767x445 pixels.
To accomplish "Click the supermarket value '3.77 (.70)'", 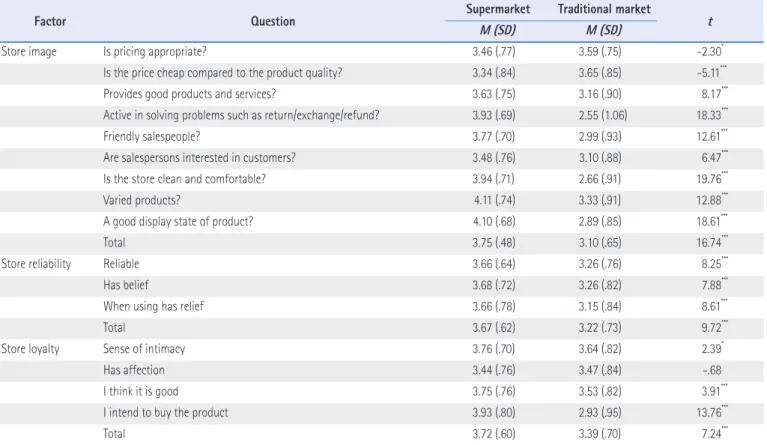I will point(494,136).
